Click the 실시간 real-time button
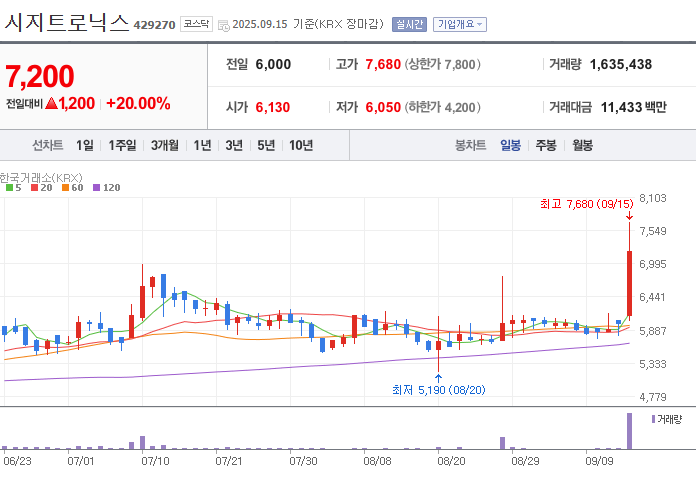 click(409, 24)
